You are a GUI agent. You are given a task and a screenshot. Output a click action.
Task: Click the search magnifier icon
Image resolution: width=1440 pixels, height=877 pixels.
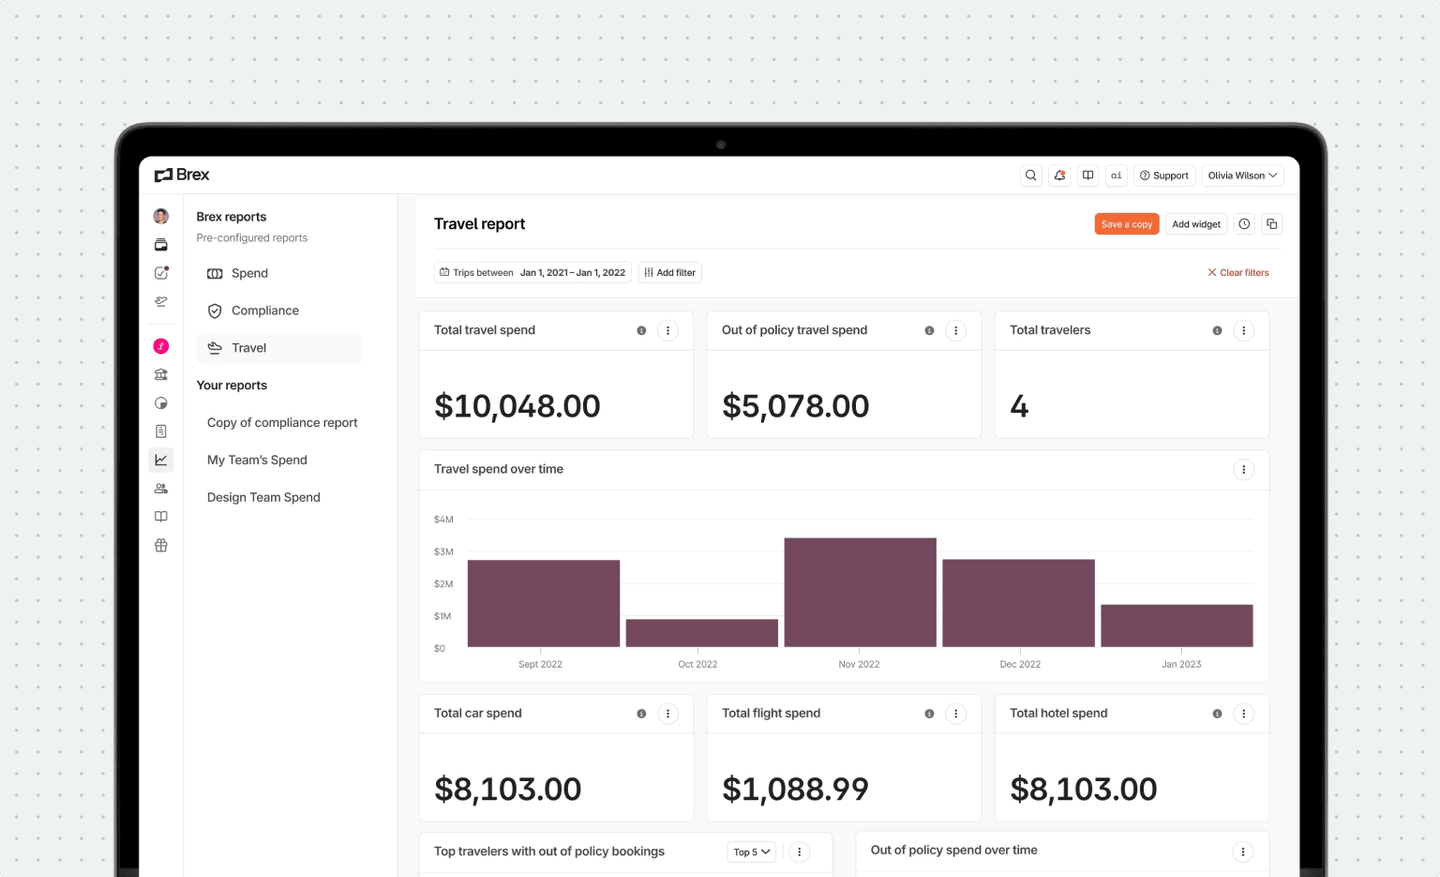pyautogui.click(x=1031, y=175)
